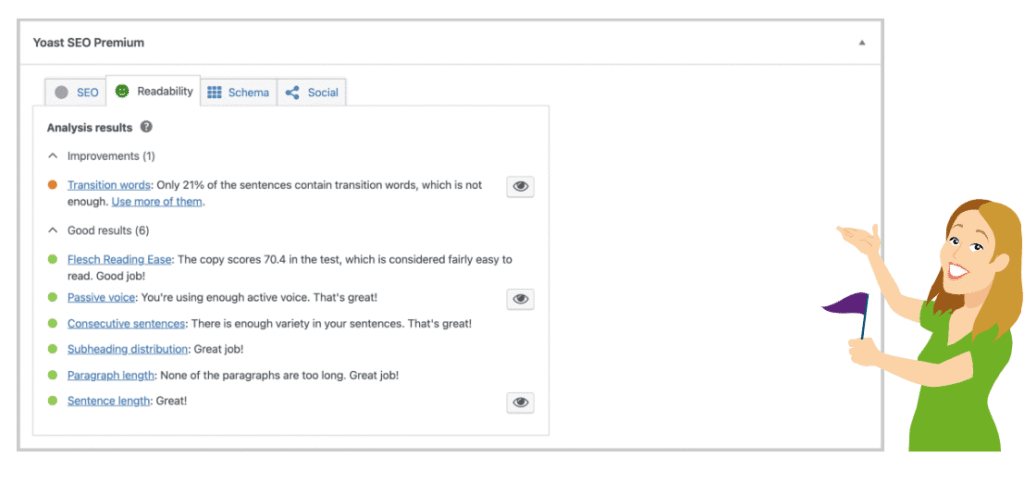
Task: Toggle eye highlight for Passive voice
Action: pyautogui.click(x=520, y=299)
